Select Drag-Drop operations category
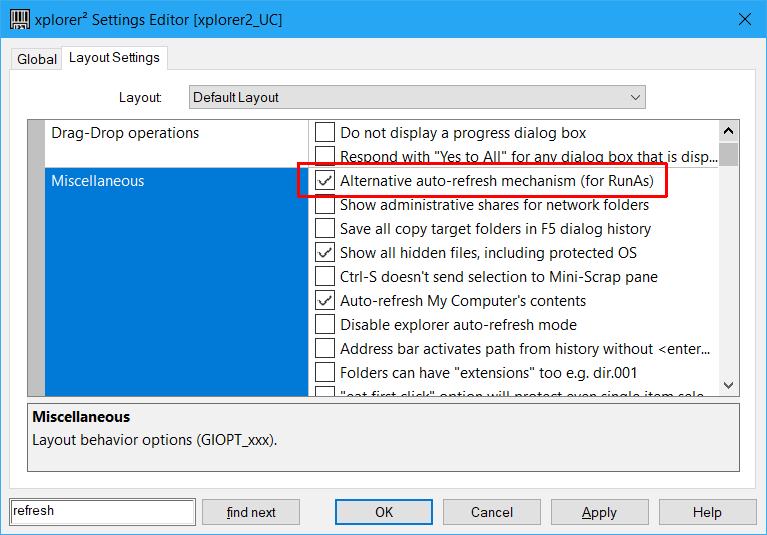 click(x=125, y=133)
